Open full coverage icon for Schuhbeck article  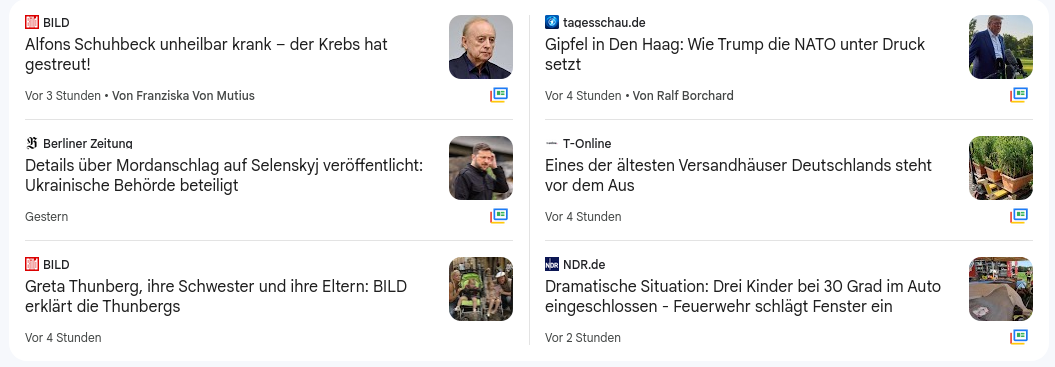tap(499, 95)
